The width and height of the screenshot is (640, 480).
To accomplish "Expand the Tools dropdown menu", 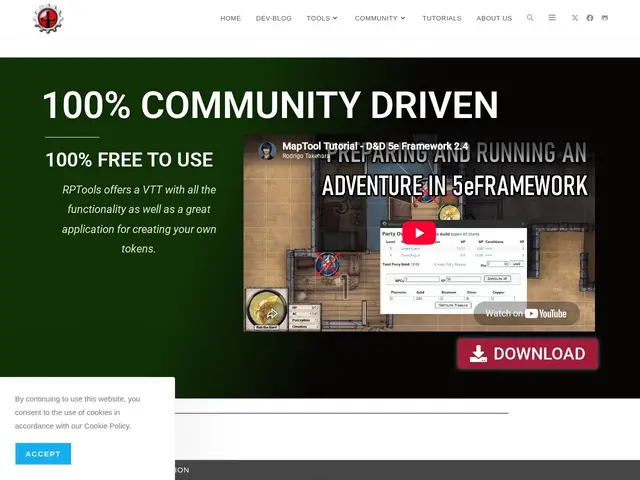I will tap(322, 18).
